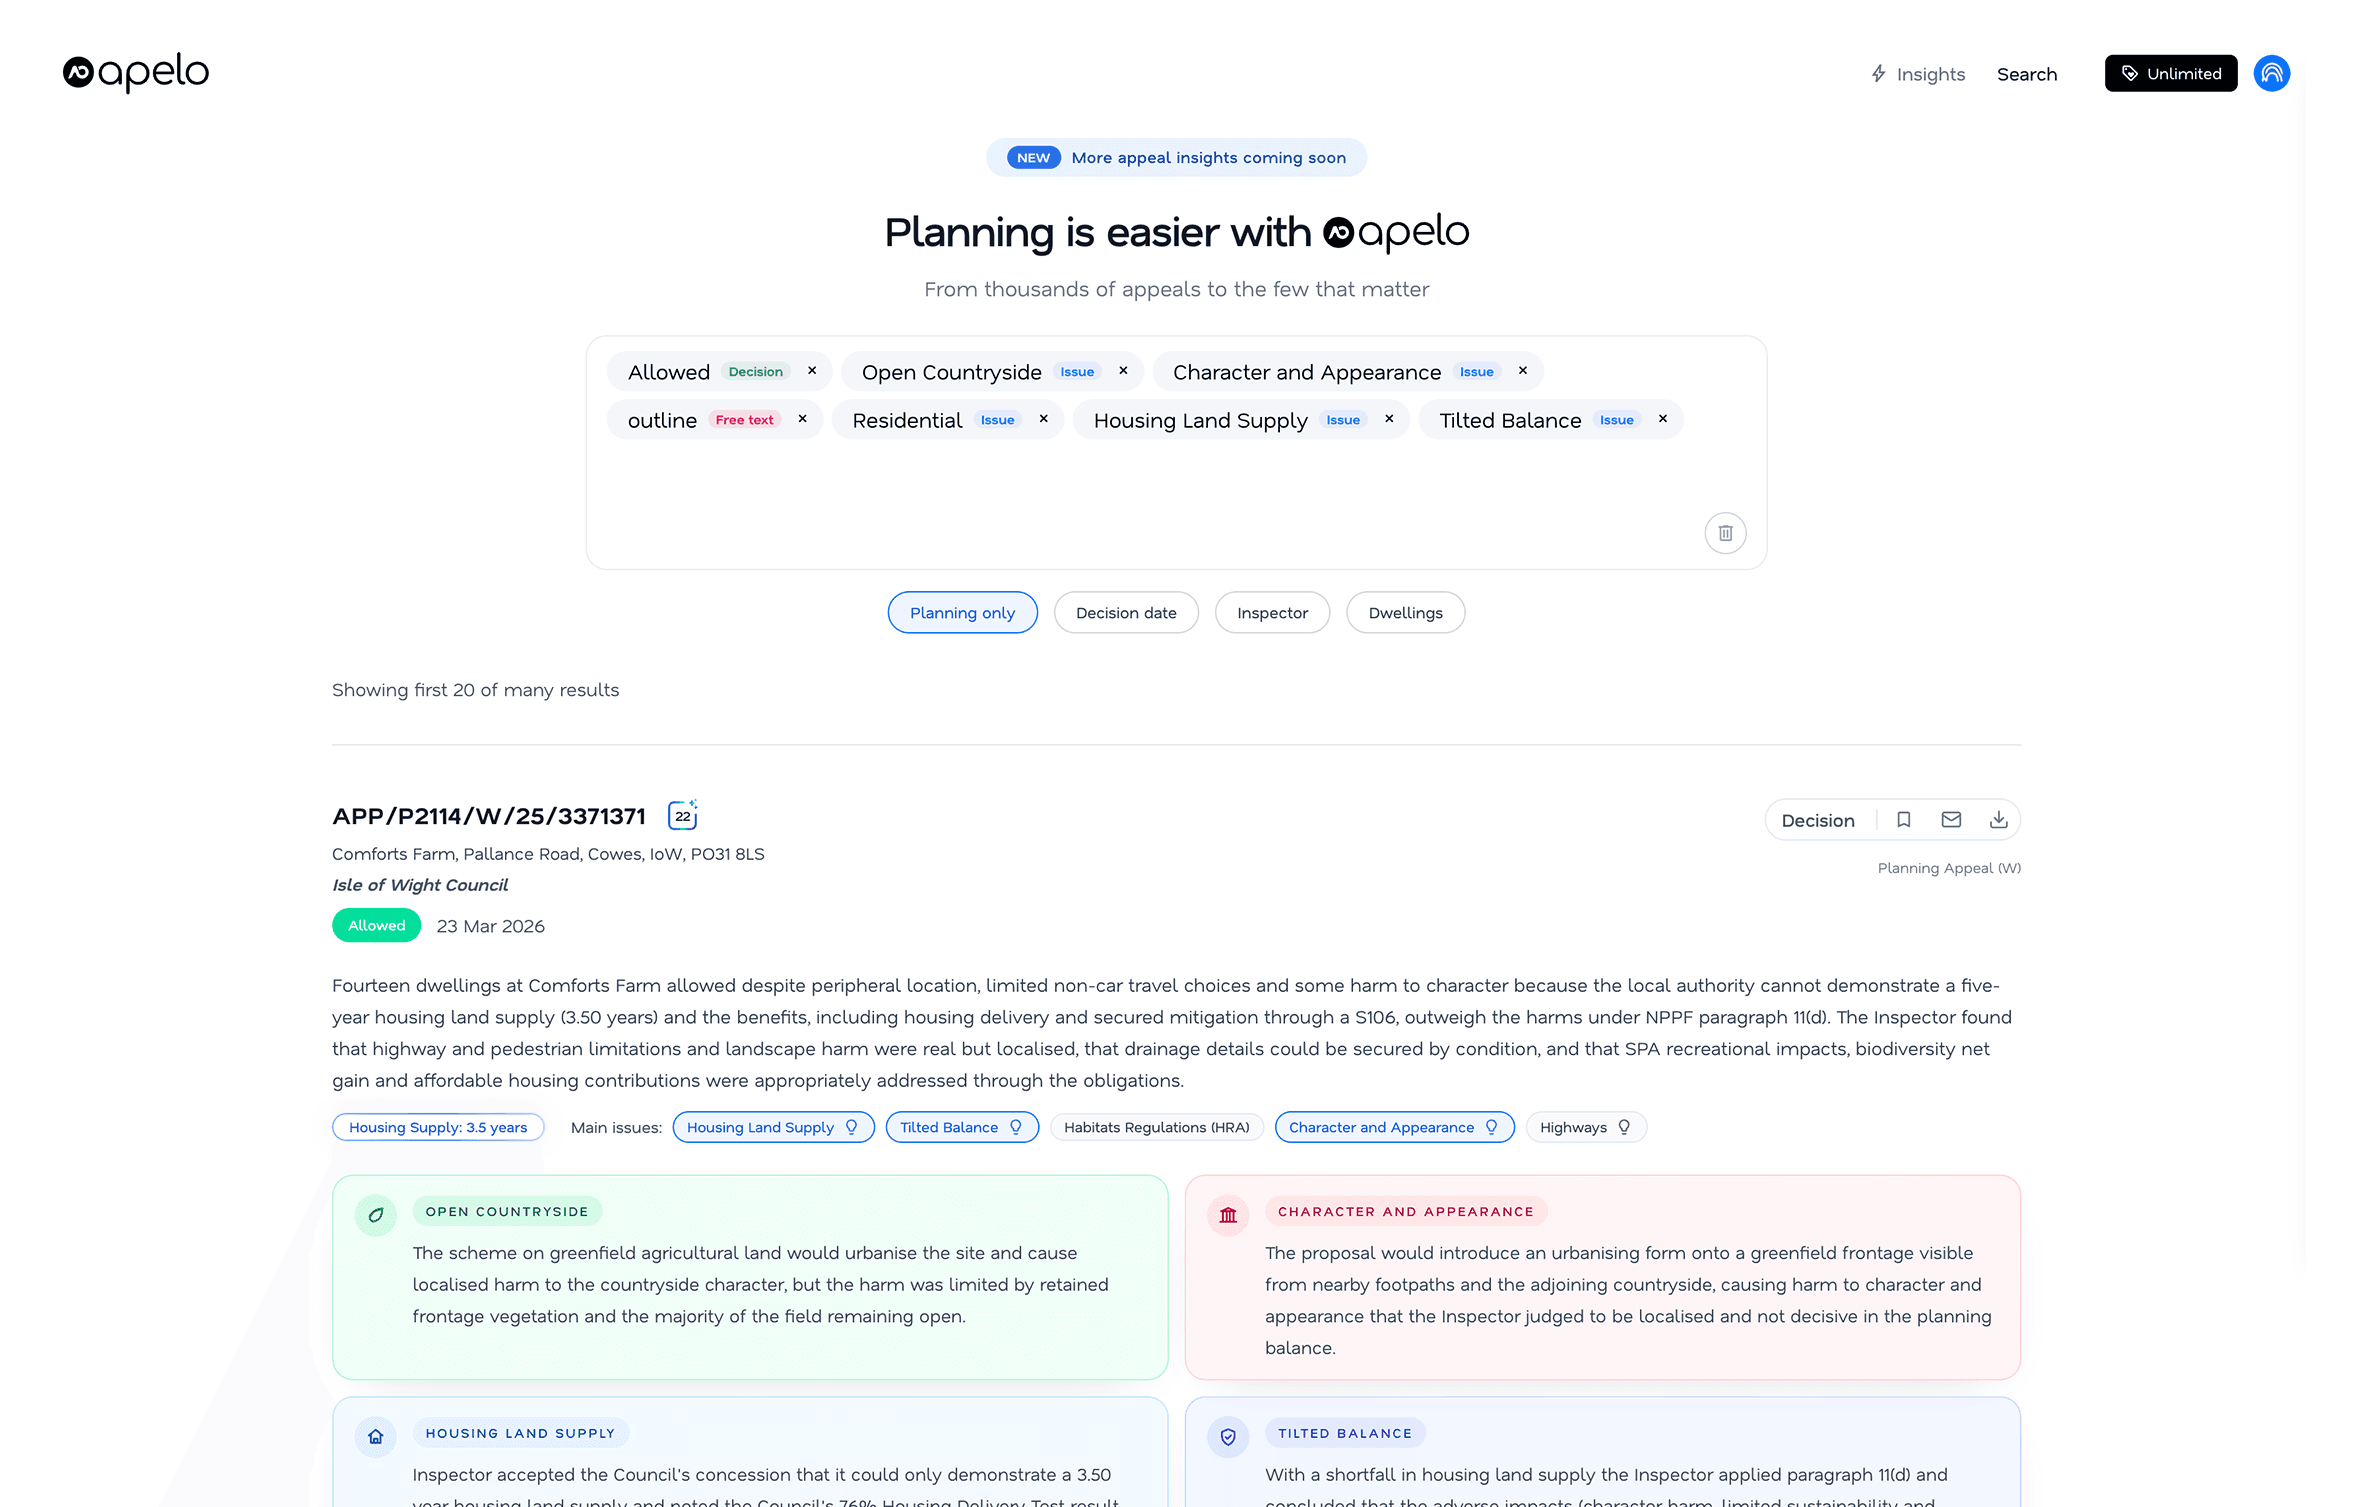
Task: Download the appeal decision document
Action: (x=1998, y=819)
